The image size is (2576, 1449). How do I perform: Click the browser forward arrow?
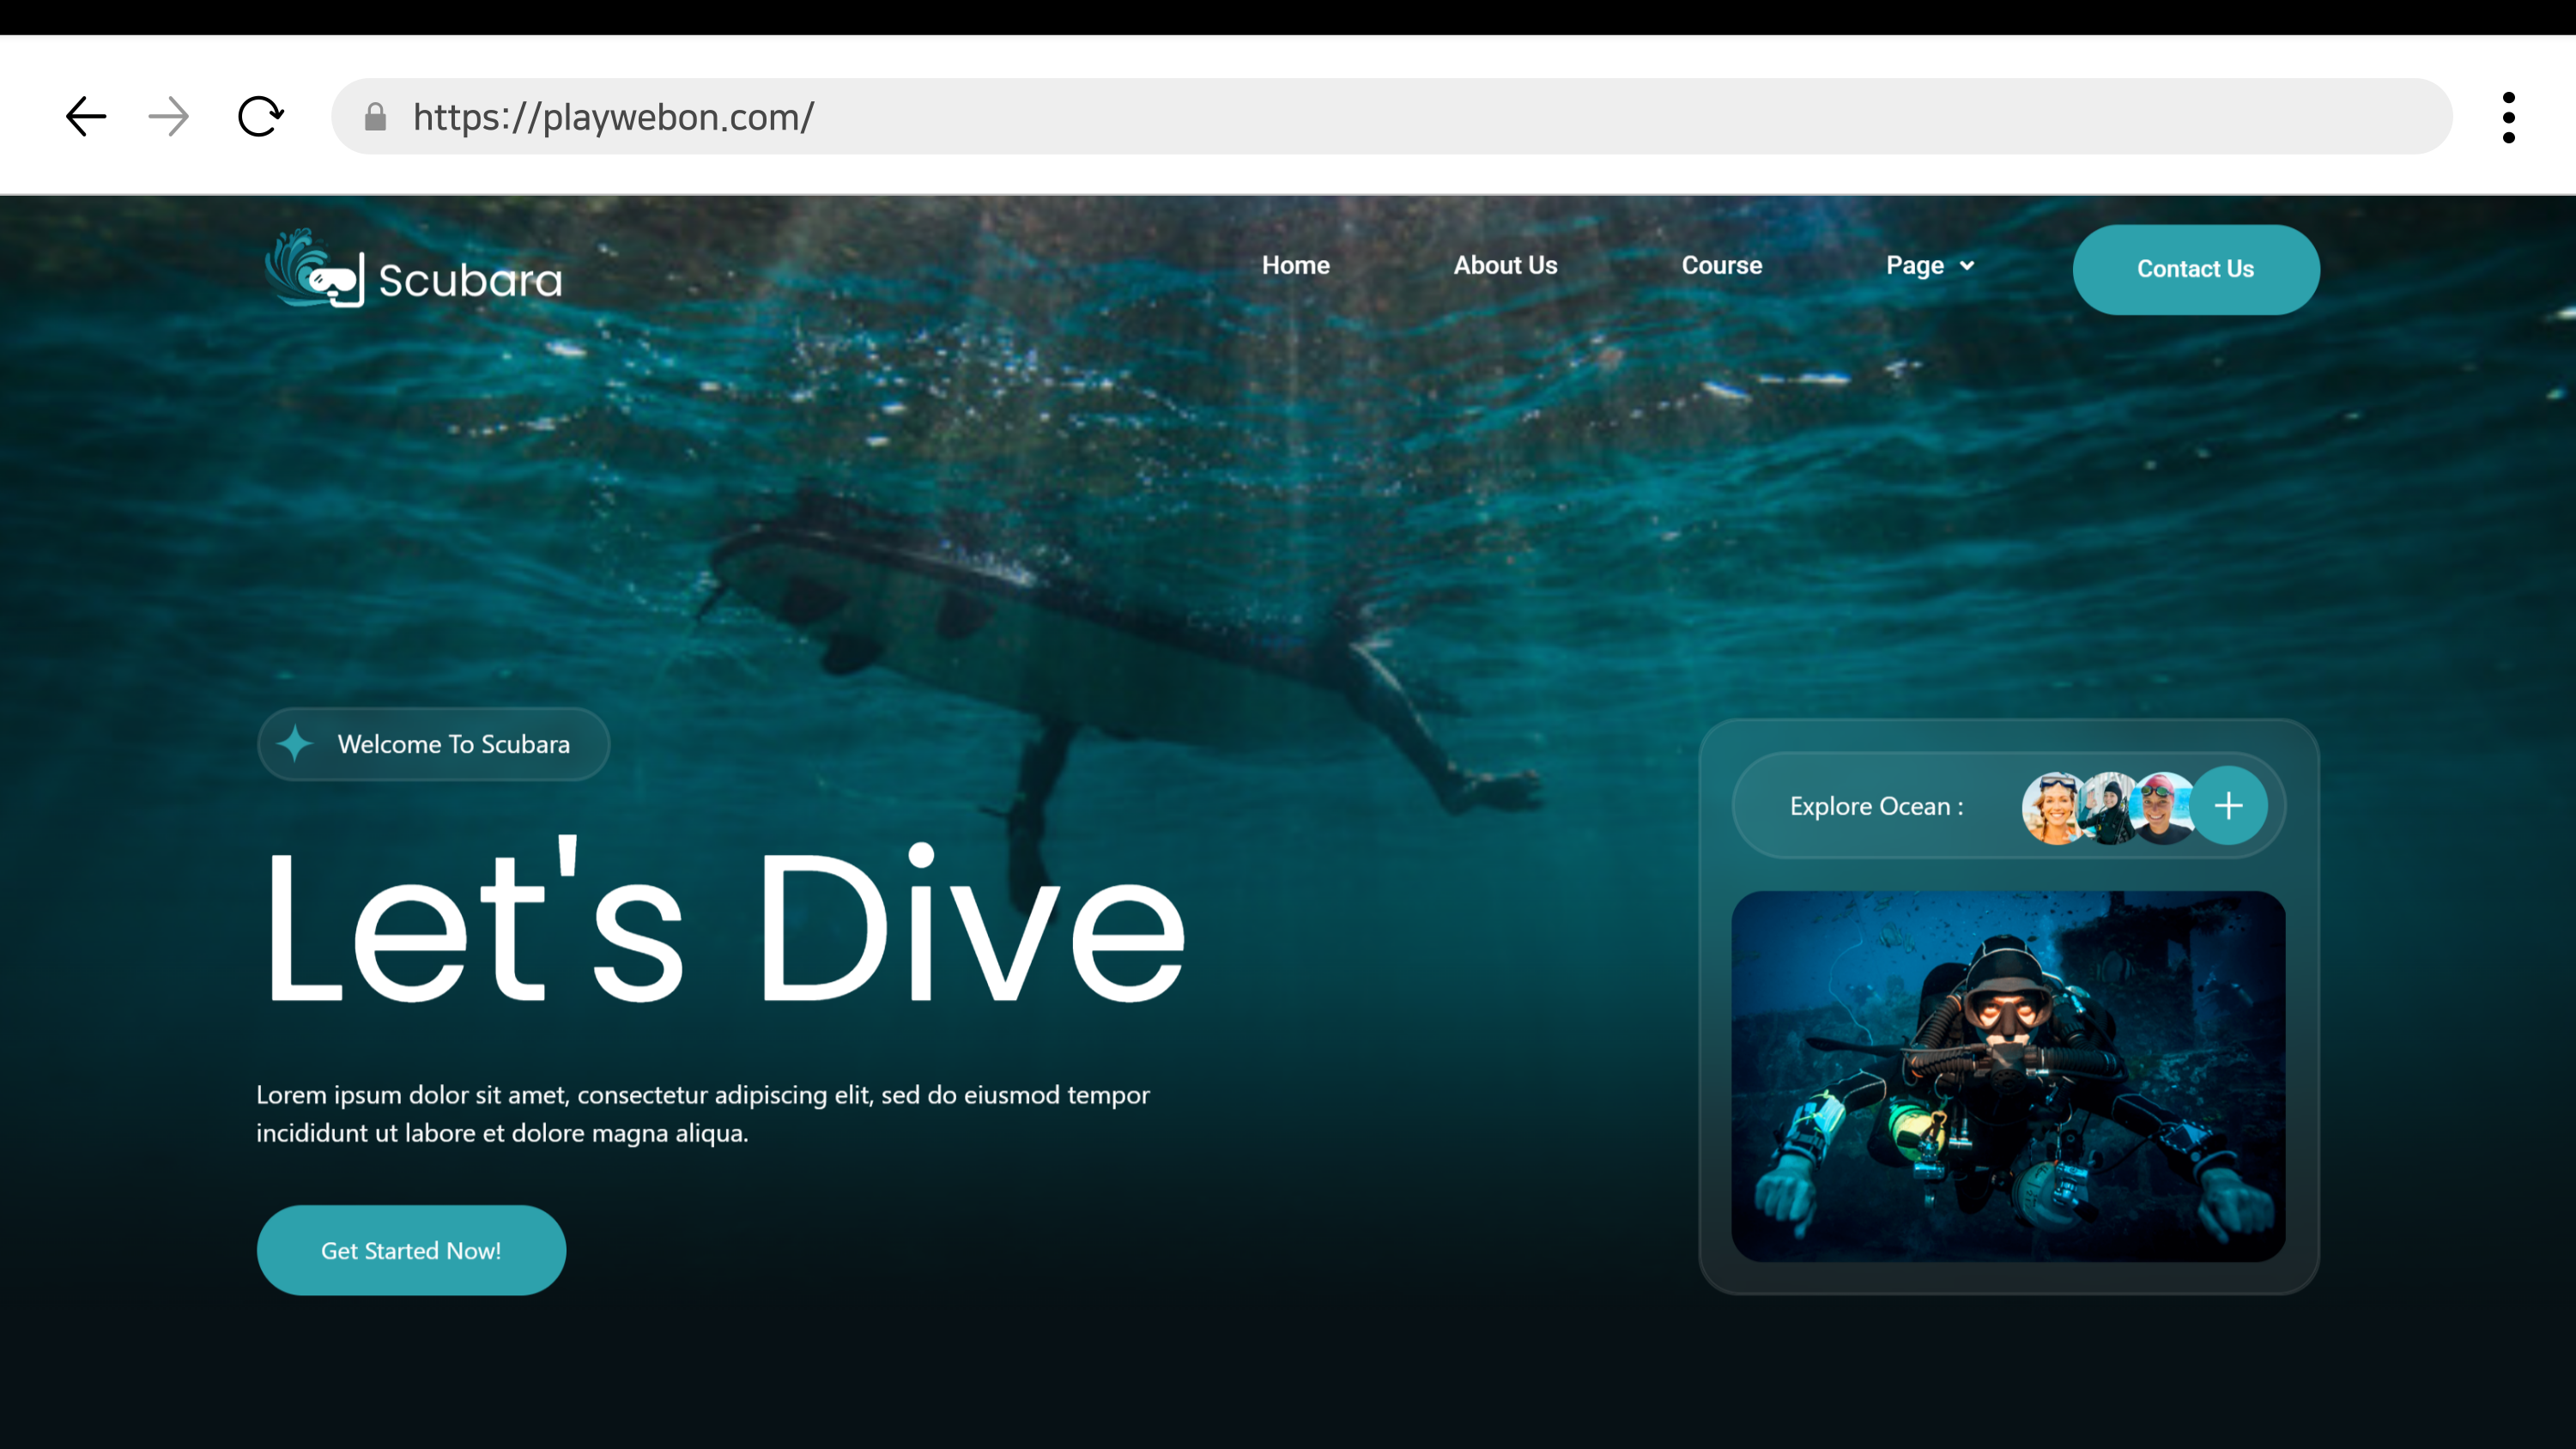click(x=168, y=116)
